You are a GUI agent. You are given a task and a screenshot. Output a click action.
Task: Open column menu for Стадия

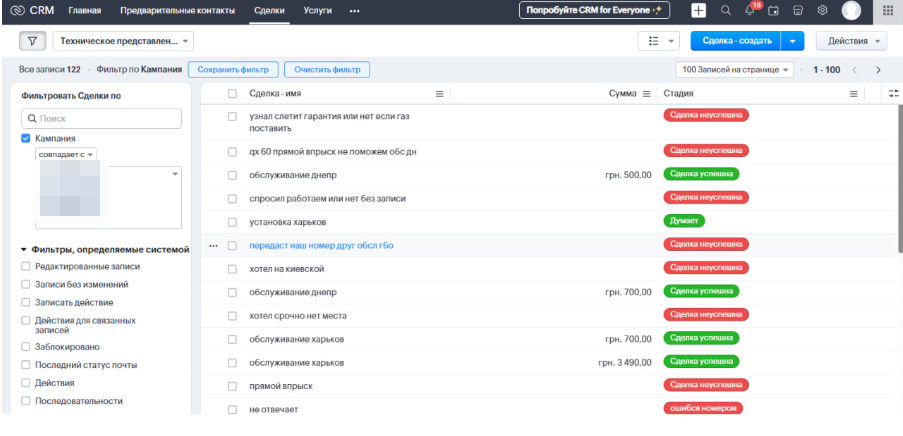[x=854, y=94]
